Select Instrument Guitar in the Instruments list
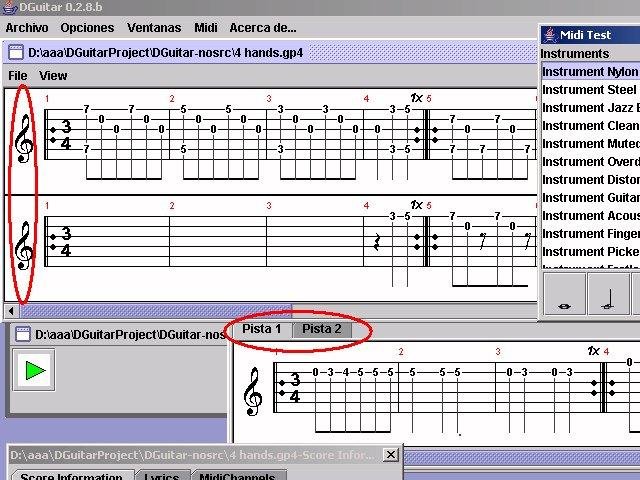 (x=591, y=198)
